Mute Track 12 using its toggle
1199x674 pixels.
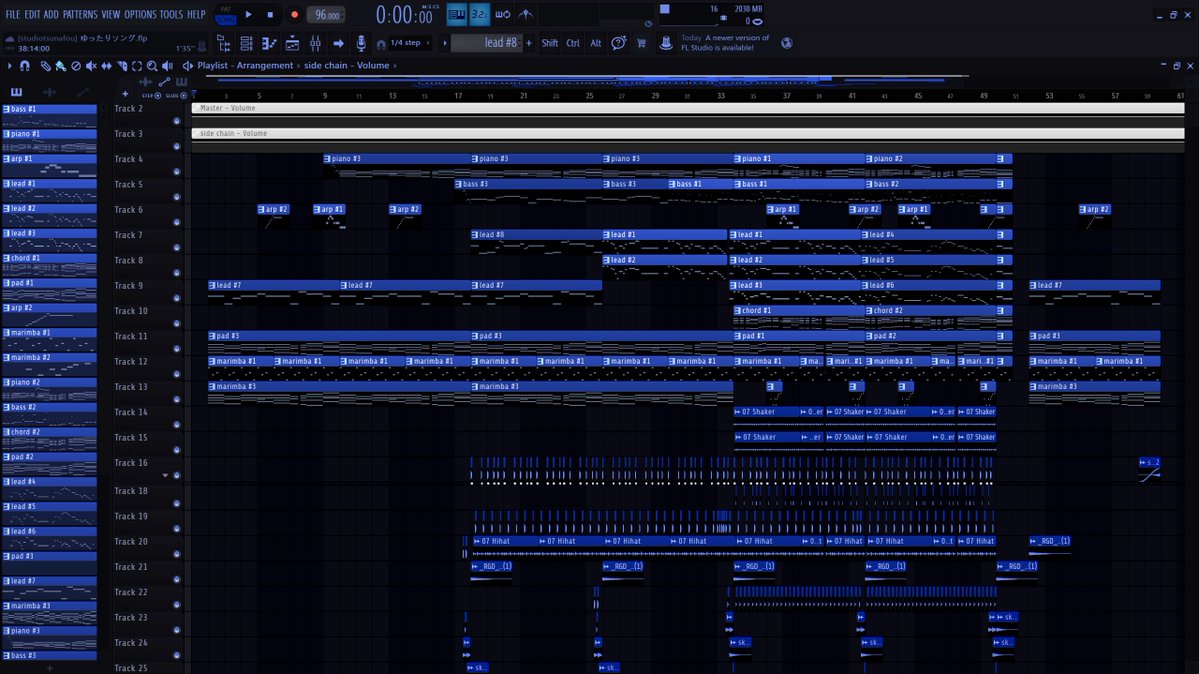point(177,373)
